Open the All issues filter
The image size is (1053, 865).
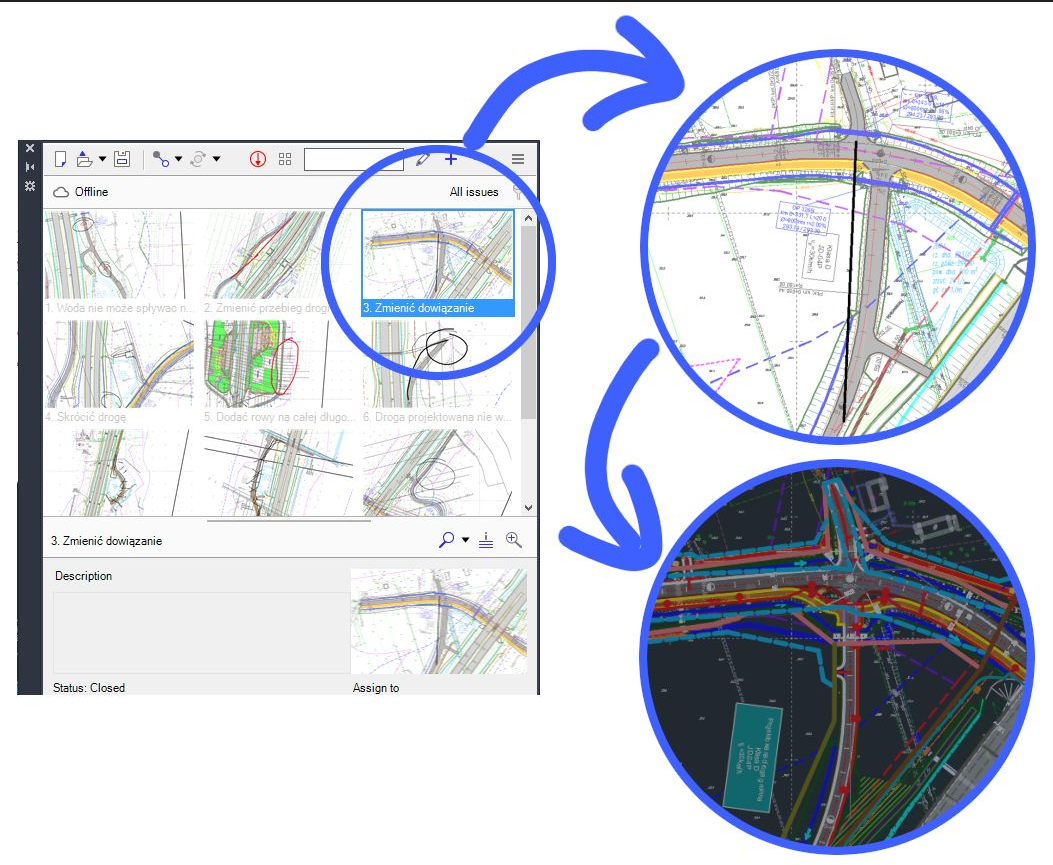(474, 192)
